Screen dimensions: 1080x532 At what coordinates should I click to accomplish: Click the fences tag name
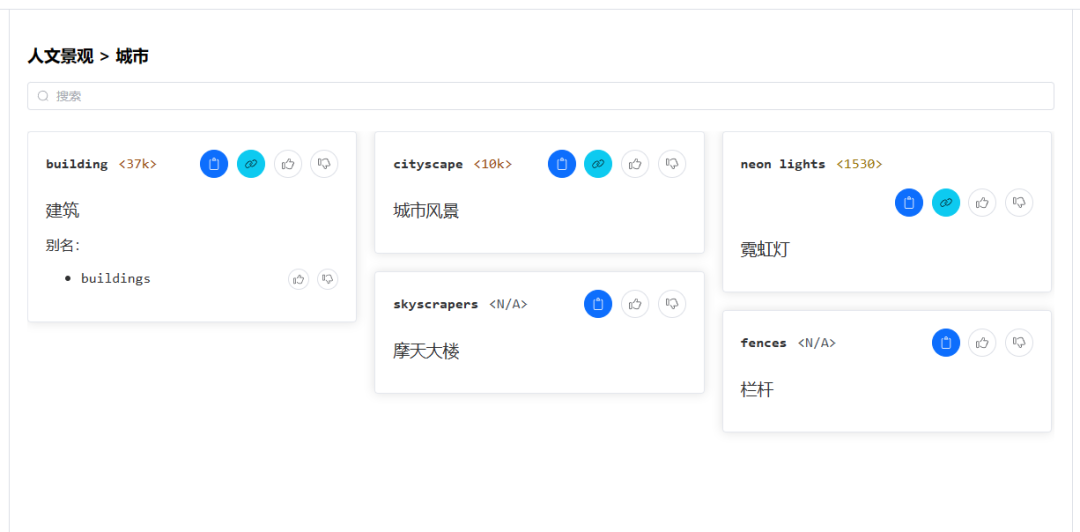coord(763,342)
